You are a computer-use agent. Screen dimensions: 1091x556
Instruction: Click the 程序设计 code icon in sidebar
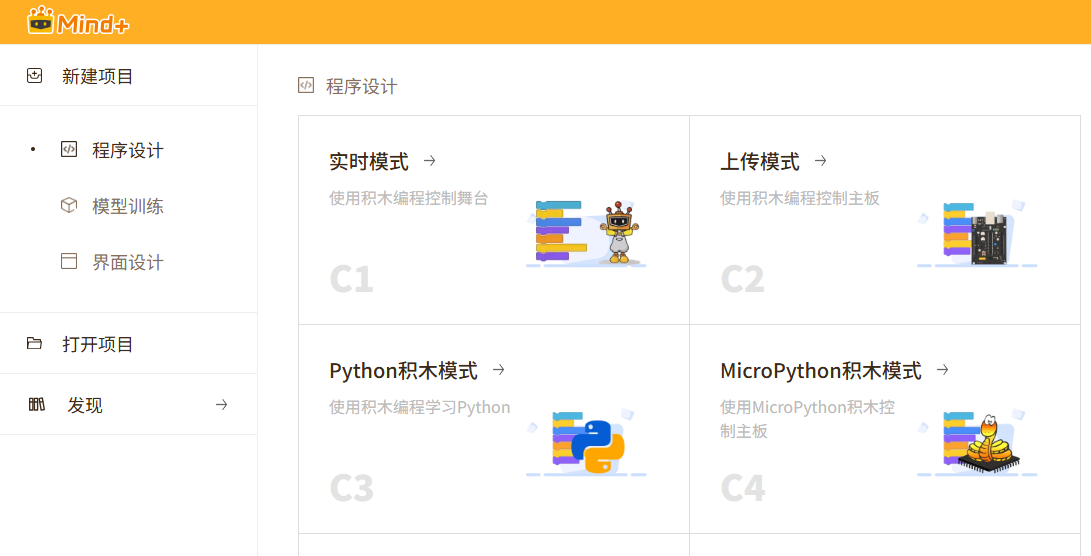pyautogui.click(x=69, y=150)
